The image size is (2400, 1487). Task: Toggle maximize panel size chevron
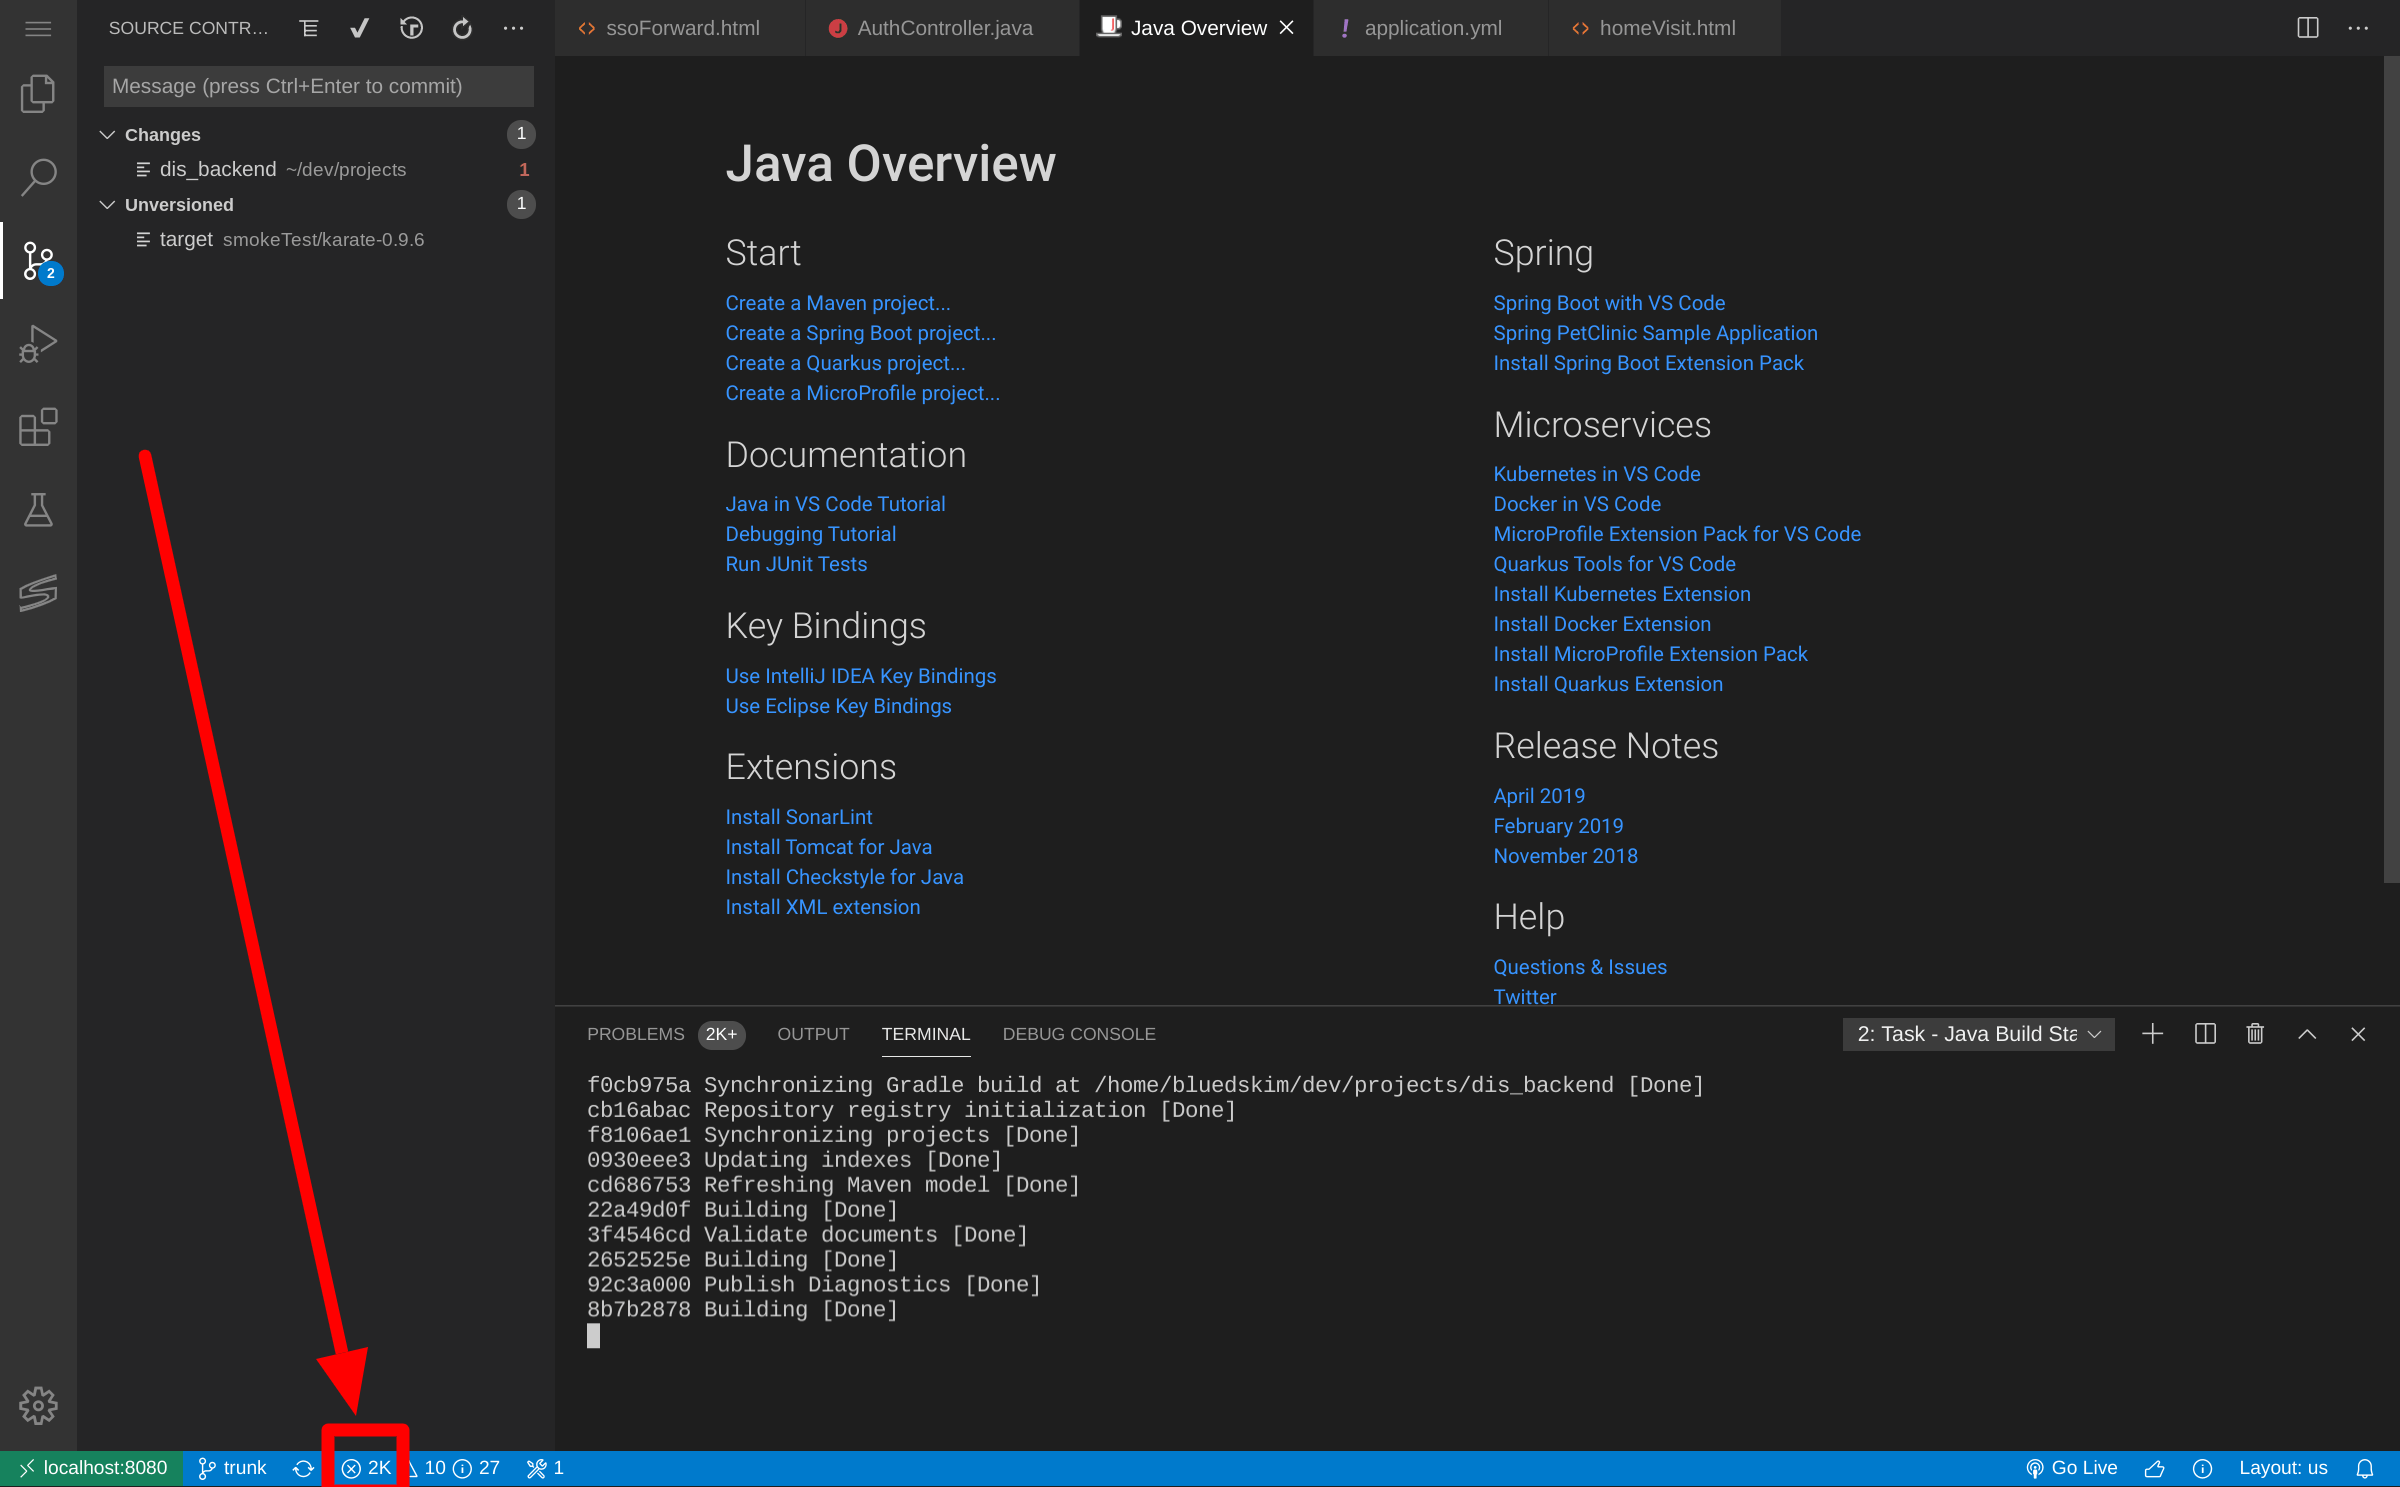tap(2307, 1034)
